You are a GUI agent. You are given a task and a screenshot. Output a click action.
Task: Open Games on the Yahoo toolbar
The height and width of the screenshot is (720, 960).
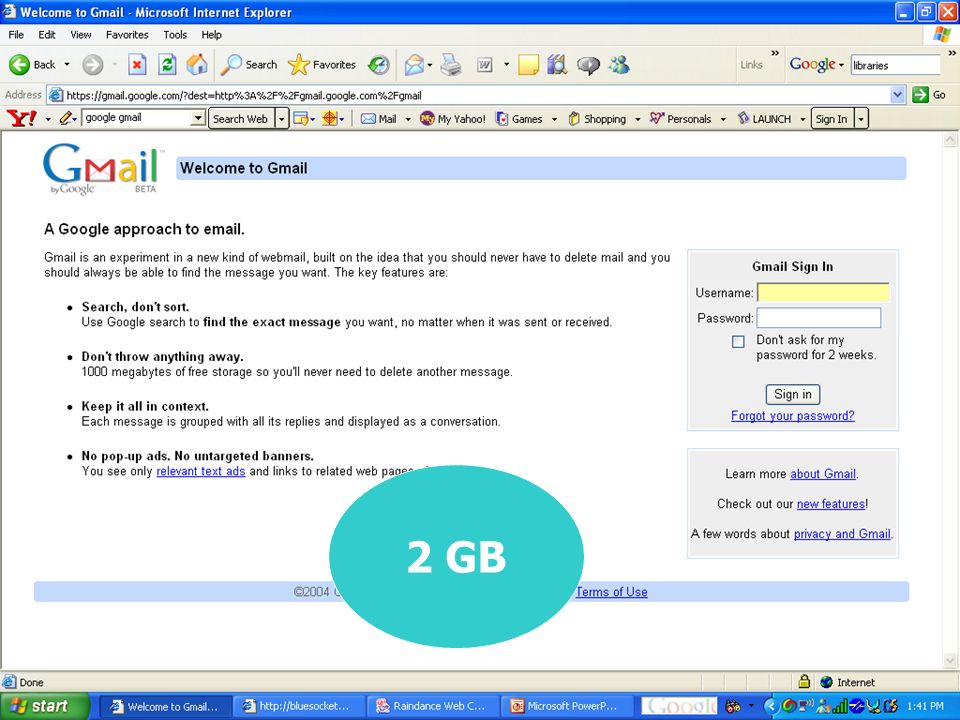(519, 119)
